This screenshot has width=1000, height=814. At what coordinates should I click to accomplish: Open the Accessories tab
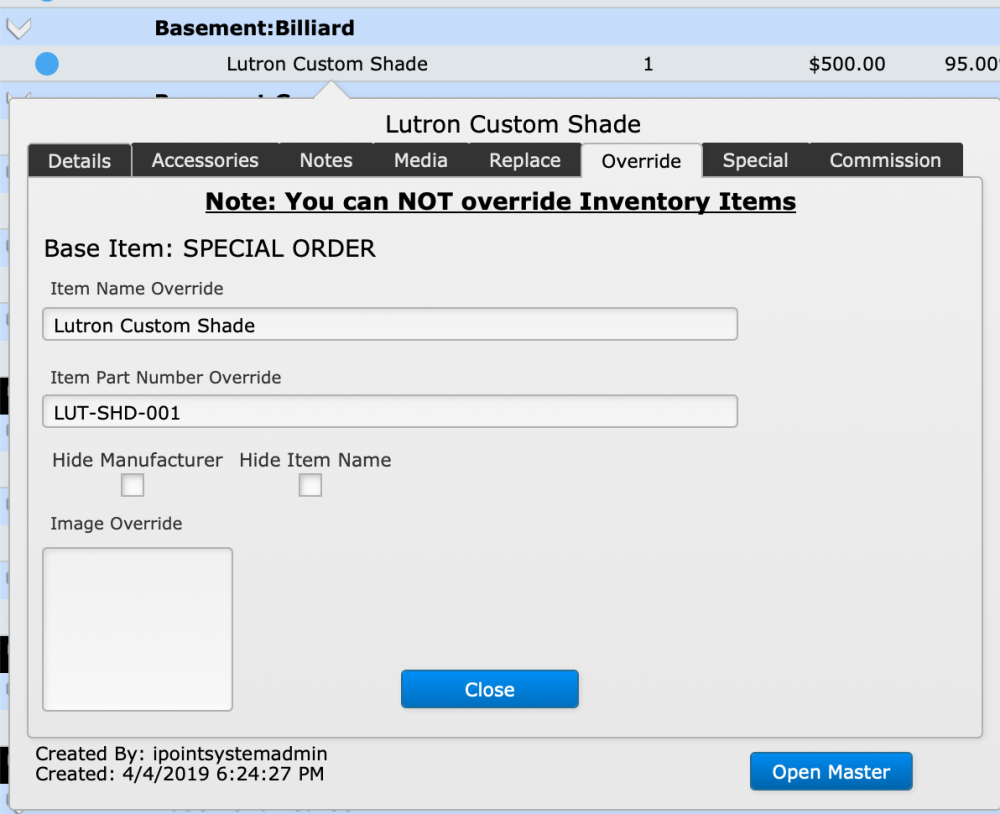tap(204, 160)
